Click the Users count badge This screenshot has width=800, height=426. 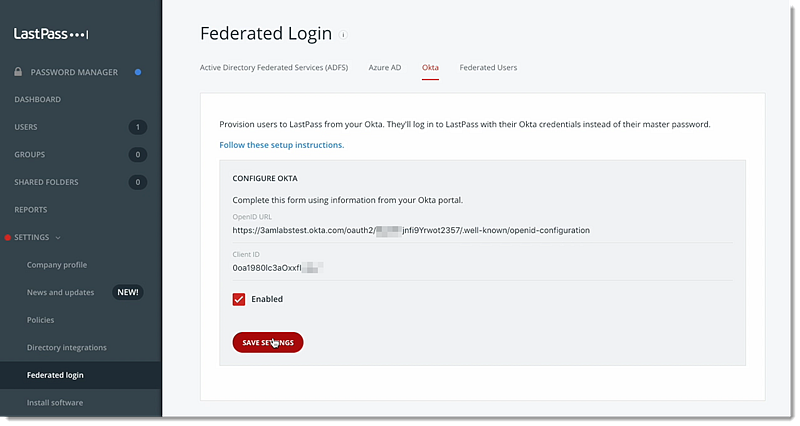[x=137, y=127]
